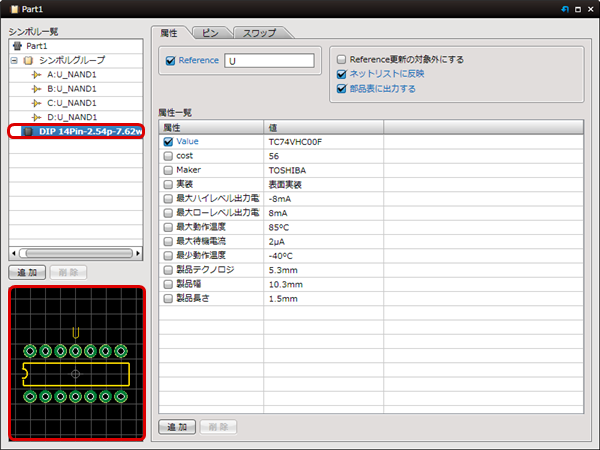Toggle the netlist reflection checkbox
Image resolution: width=600 pixels, height=450 pixels.
tap(341, 74)
